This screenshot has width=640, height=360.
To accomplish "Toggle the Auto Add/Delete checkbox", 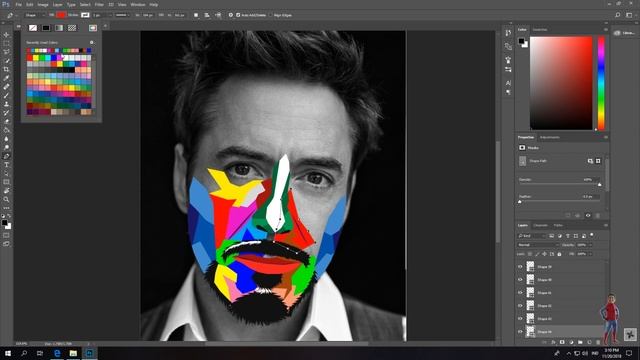I will coord(238,15).
